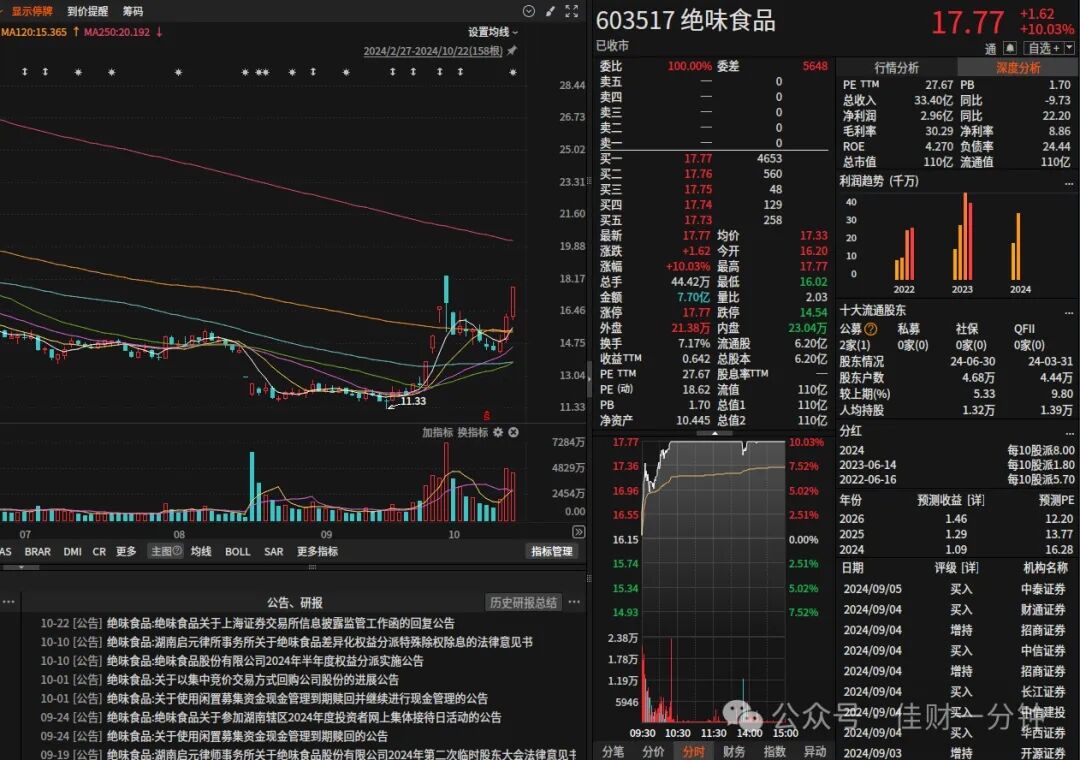Collapse the order book using top triangle handle
Image resolution: width=1080 pixels, height=760 pixels.
coord(714,433)
